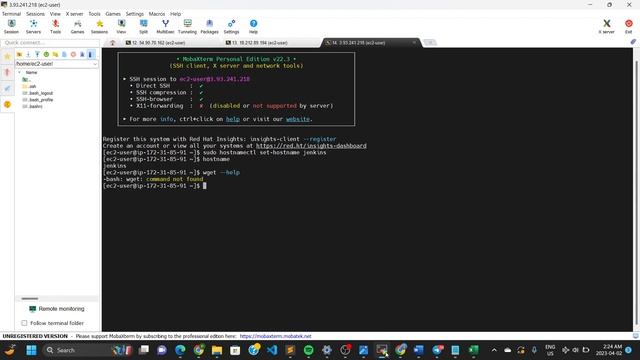Viewport: 640px width, 360px height.
Task: Click the parent folder icon in file browser toolbar
Action: [19, 54]
